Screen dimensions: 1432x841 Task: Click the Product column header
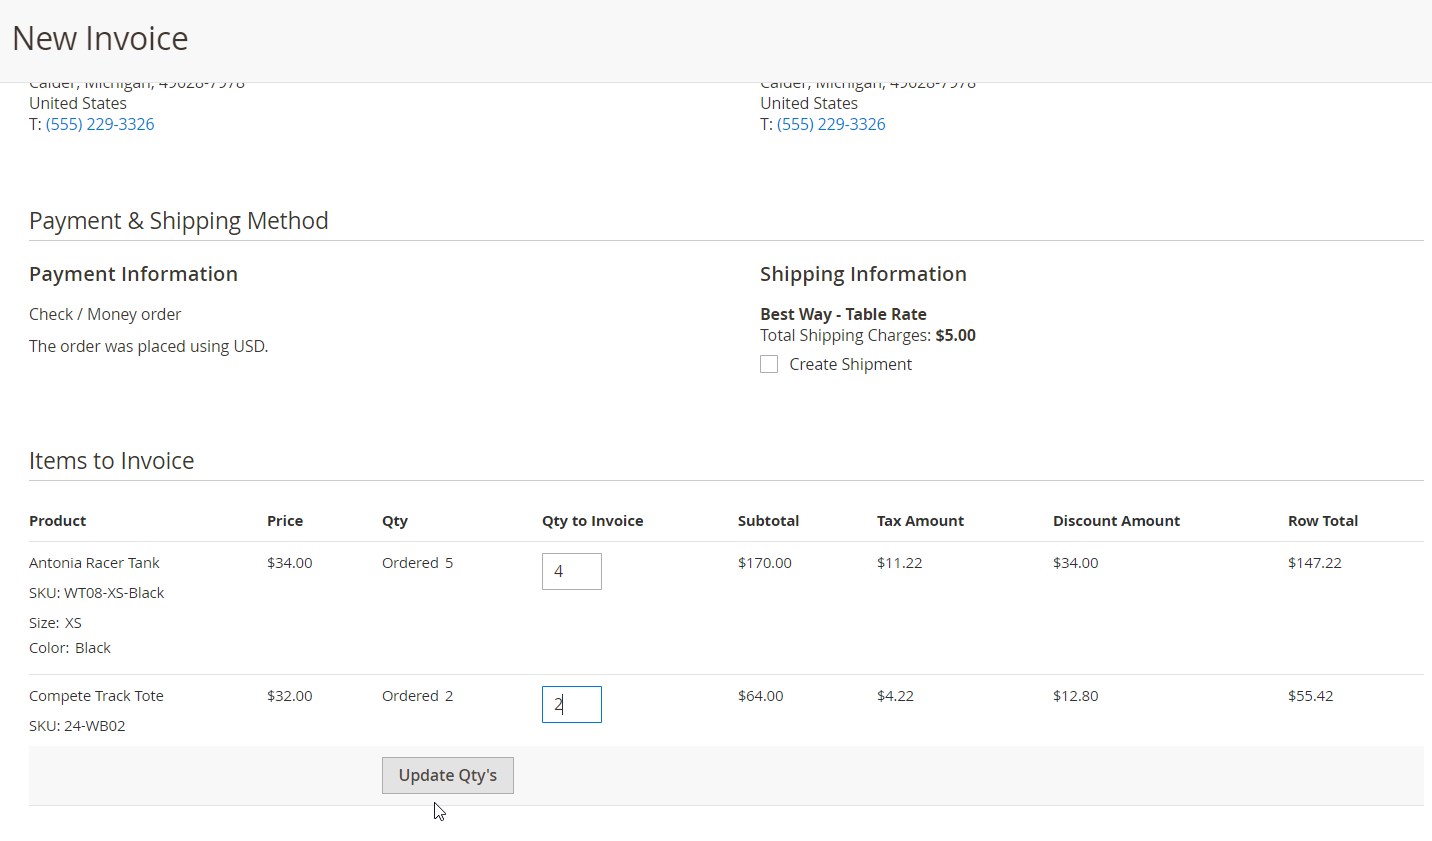(58, 520)
